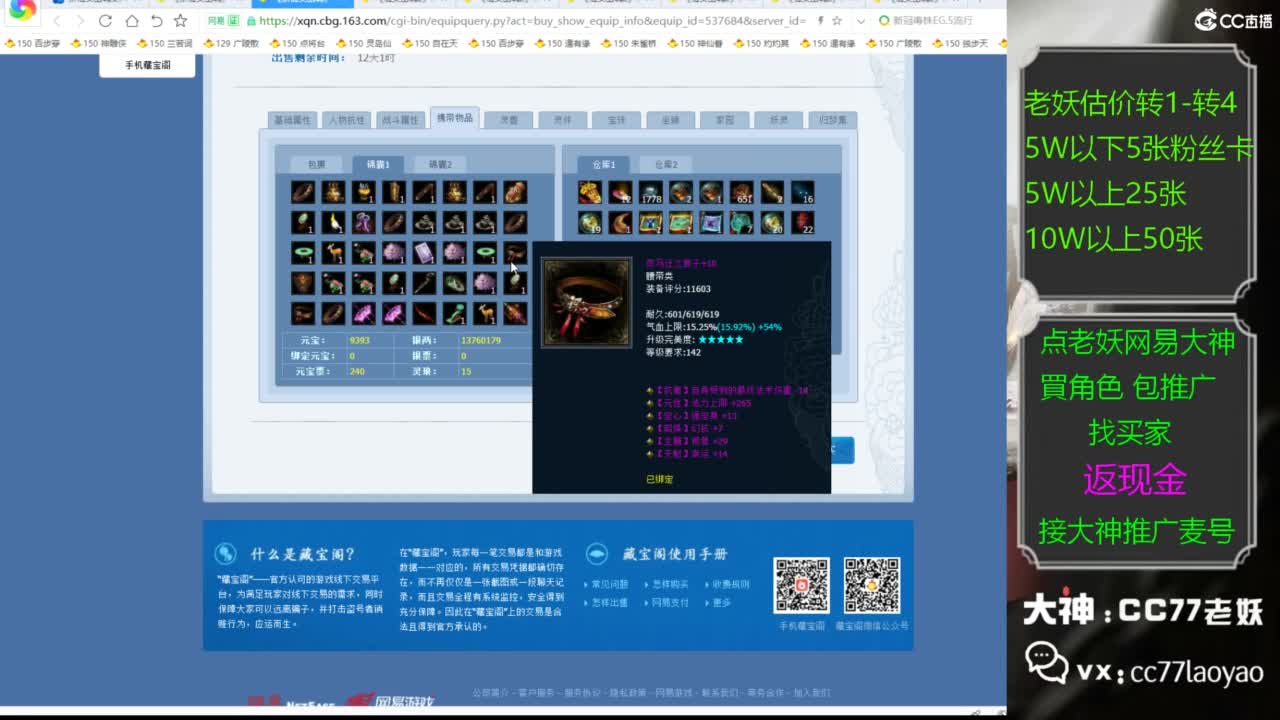Click the 手机藏宝阁 floating button
Viewport: 1280px width, 720px height.
[147, 65]
